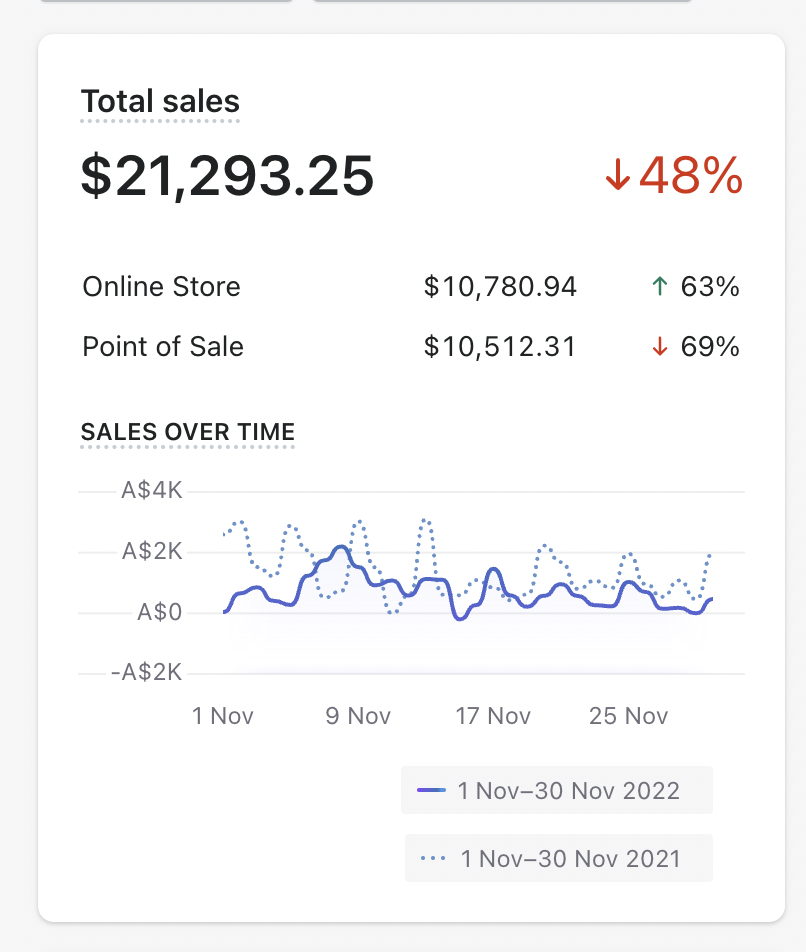Click the solid line swatch in 2022 legend

pyautogui.click(x=431, y=791)
